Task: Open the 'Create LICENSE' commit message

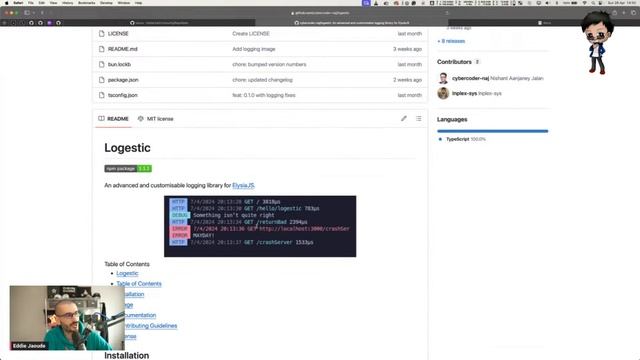Action: 251,33
